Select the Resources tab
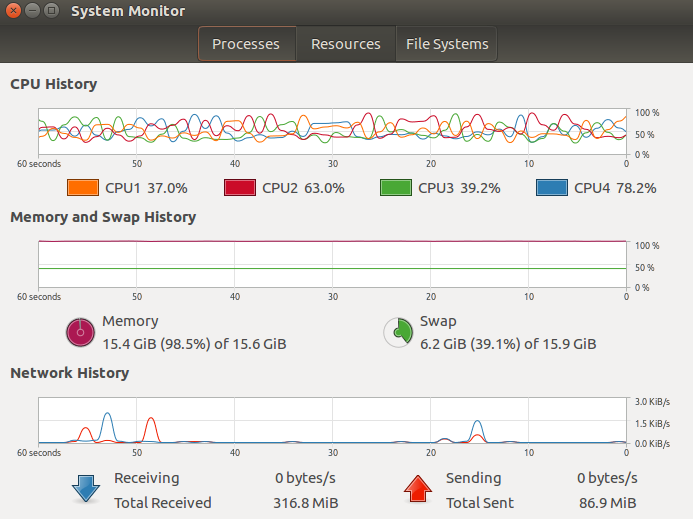This screenshot has height=519, width=693. pos(346,44)
